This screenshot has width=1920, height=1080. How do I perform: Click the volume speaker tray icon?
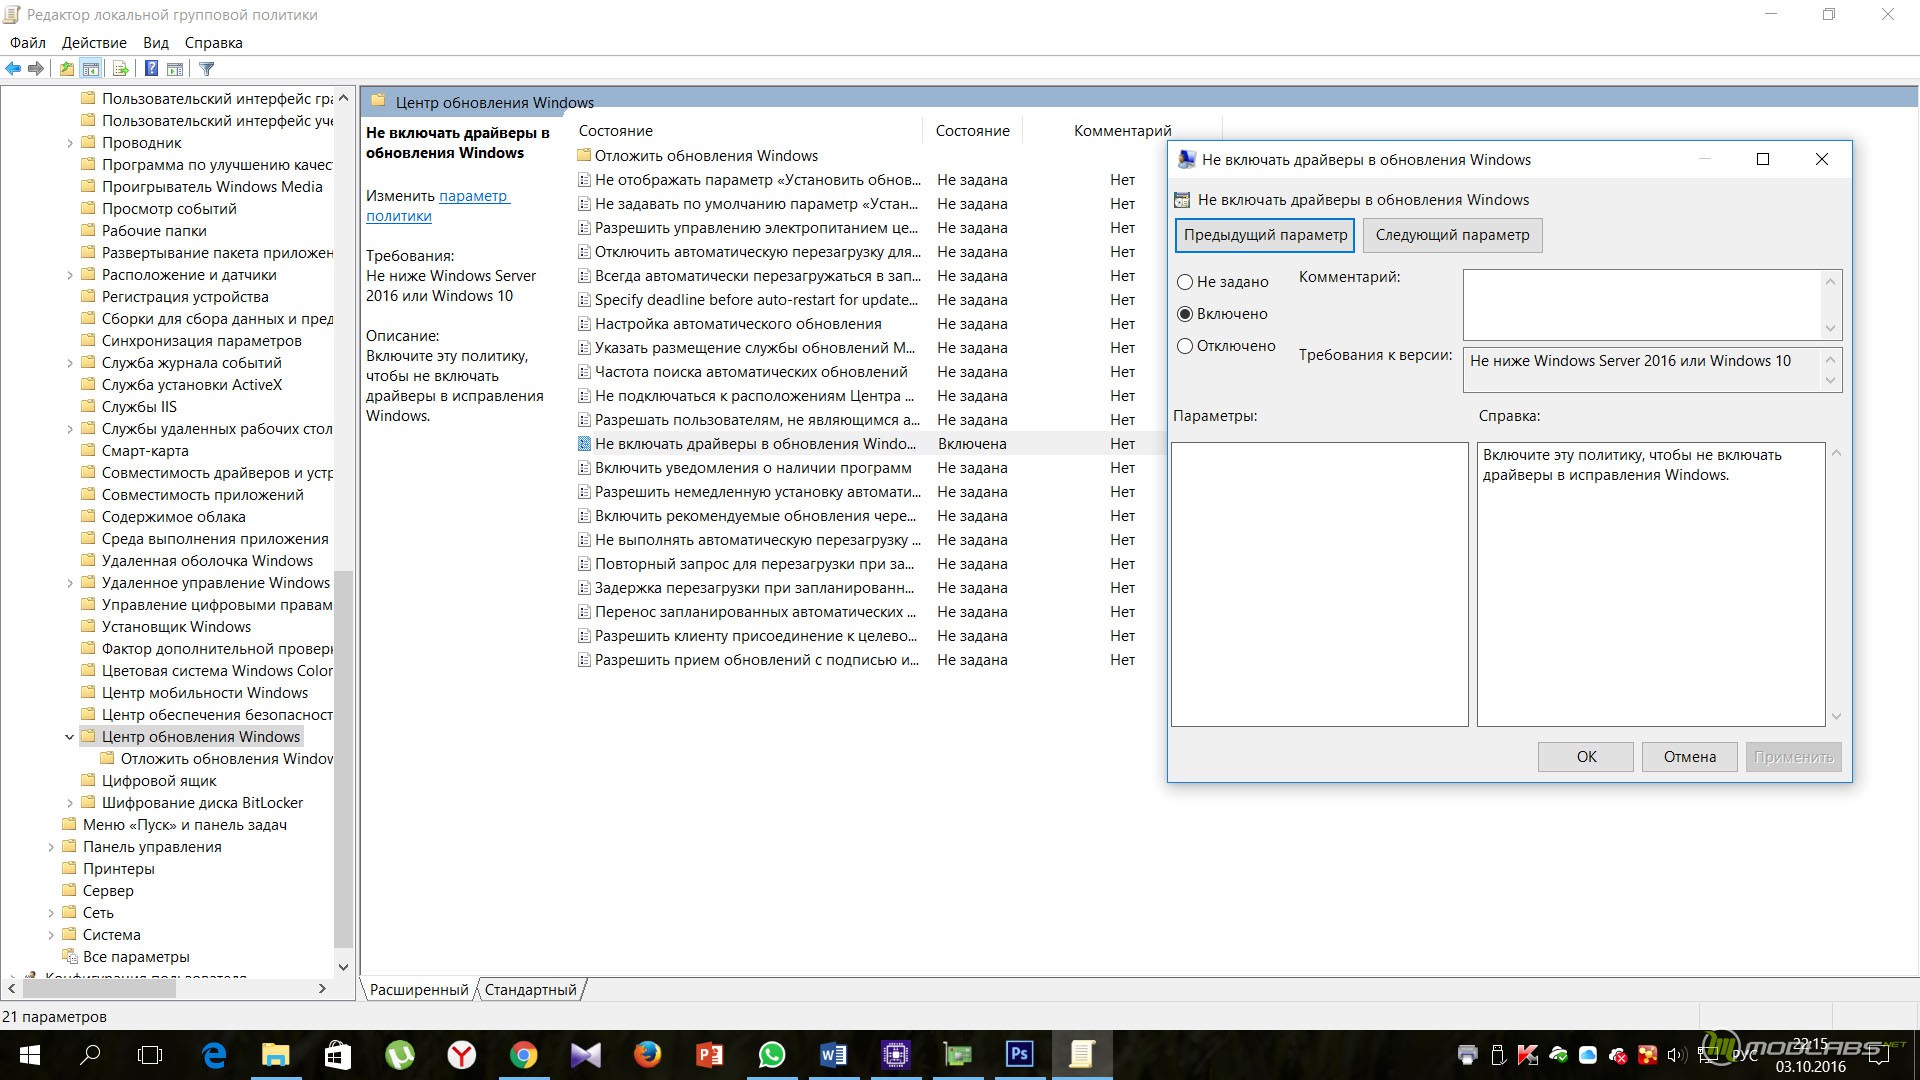(x=1677, y=1055)
